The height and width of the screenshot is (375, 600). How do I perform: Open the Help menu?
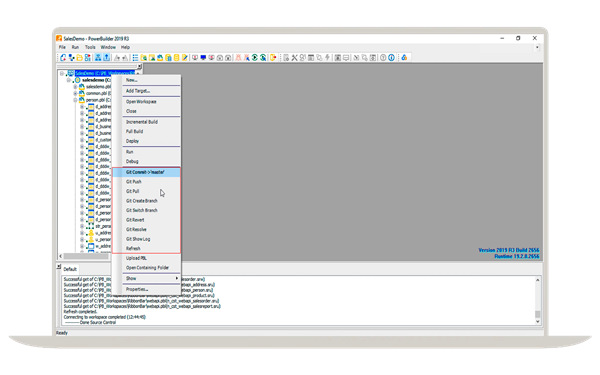tap(126, 47)
